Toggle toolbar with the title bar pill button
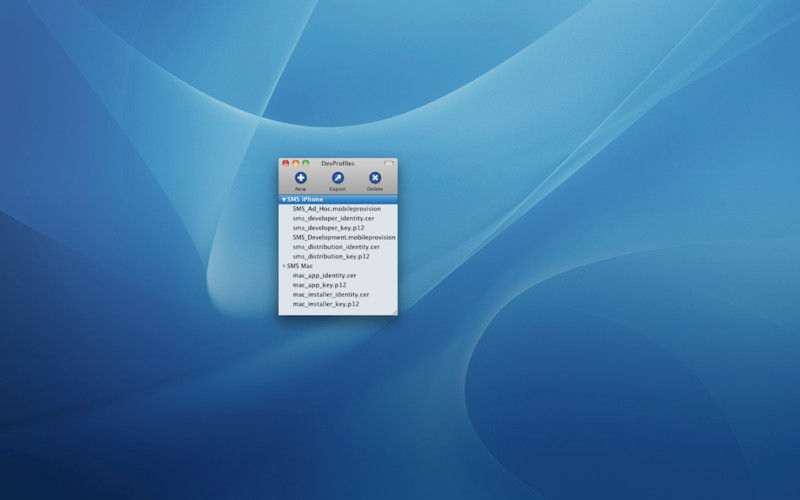This screenshot has height=500, width=800. click(x=389, y=163)
